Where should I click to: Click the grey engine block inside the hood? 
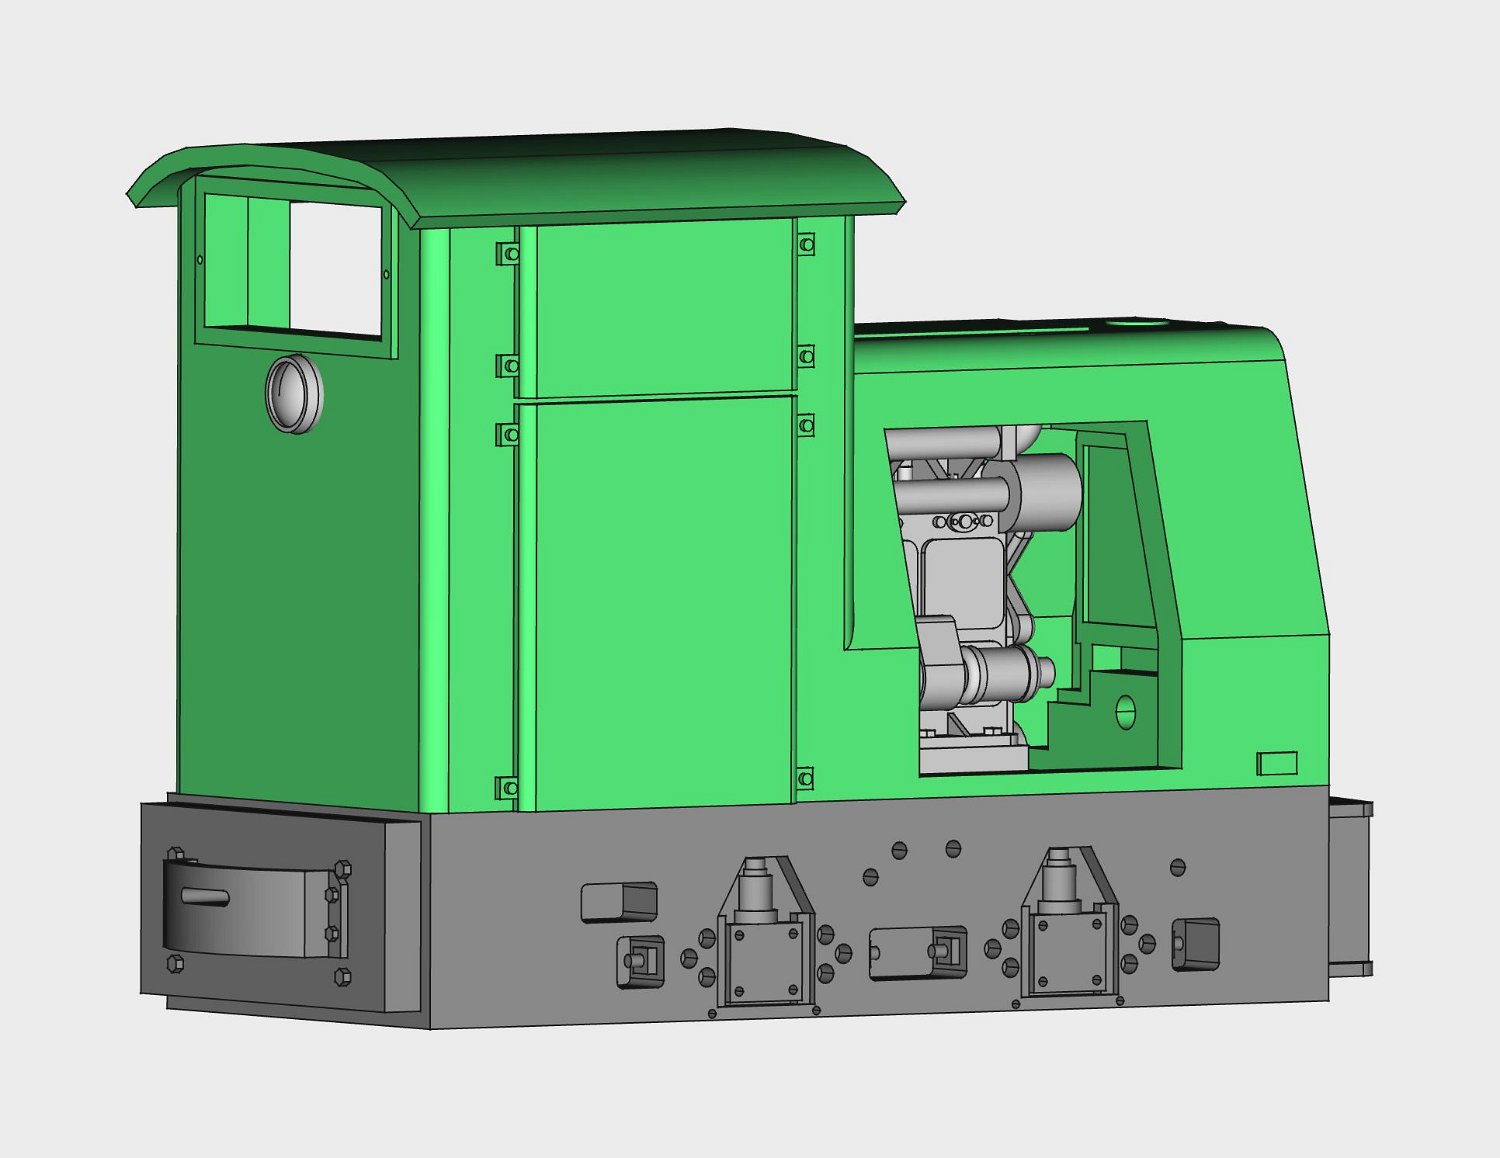960,580
